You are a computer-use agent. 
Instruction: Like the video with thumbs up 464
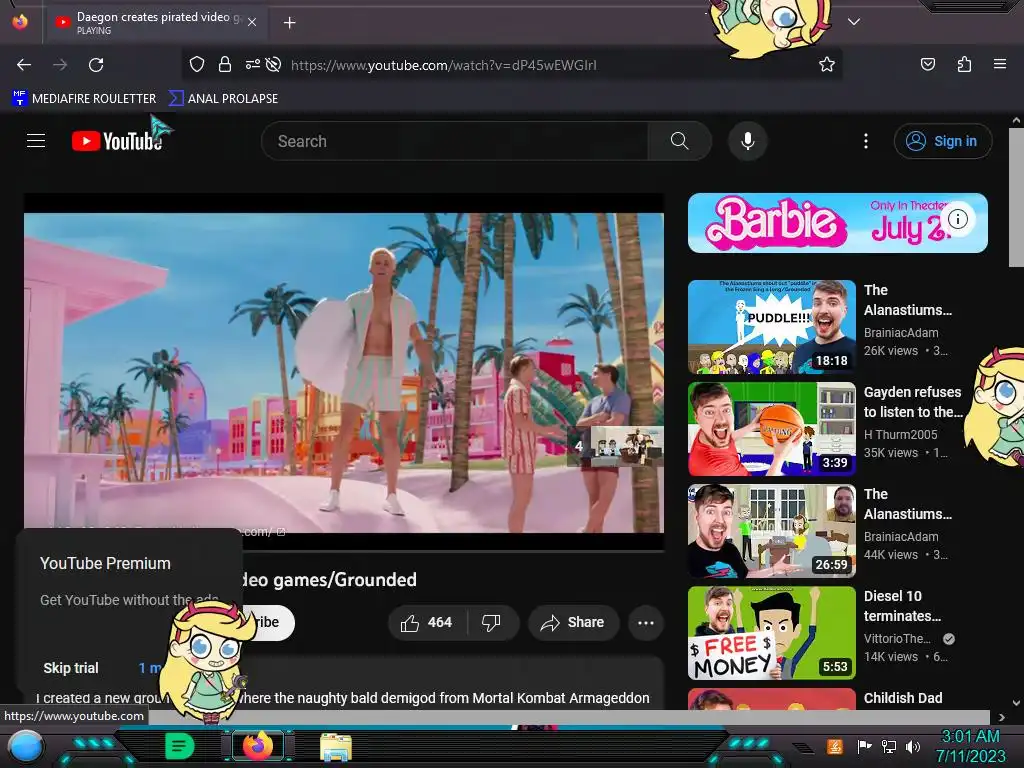click(426, 622)
